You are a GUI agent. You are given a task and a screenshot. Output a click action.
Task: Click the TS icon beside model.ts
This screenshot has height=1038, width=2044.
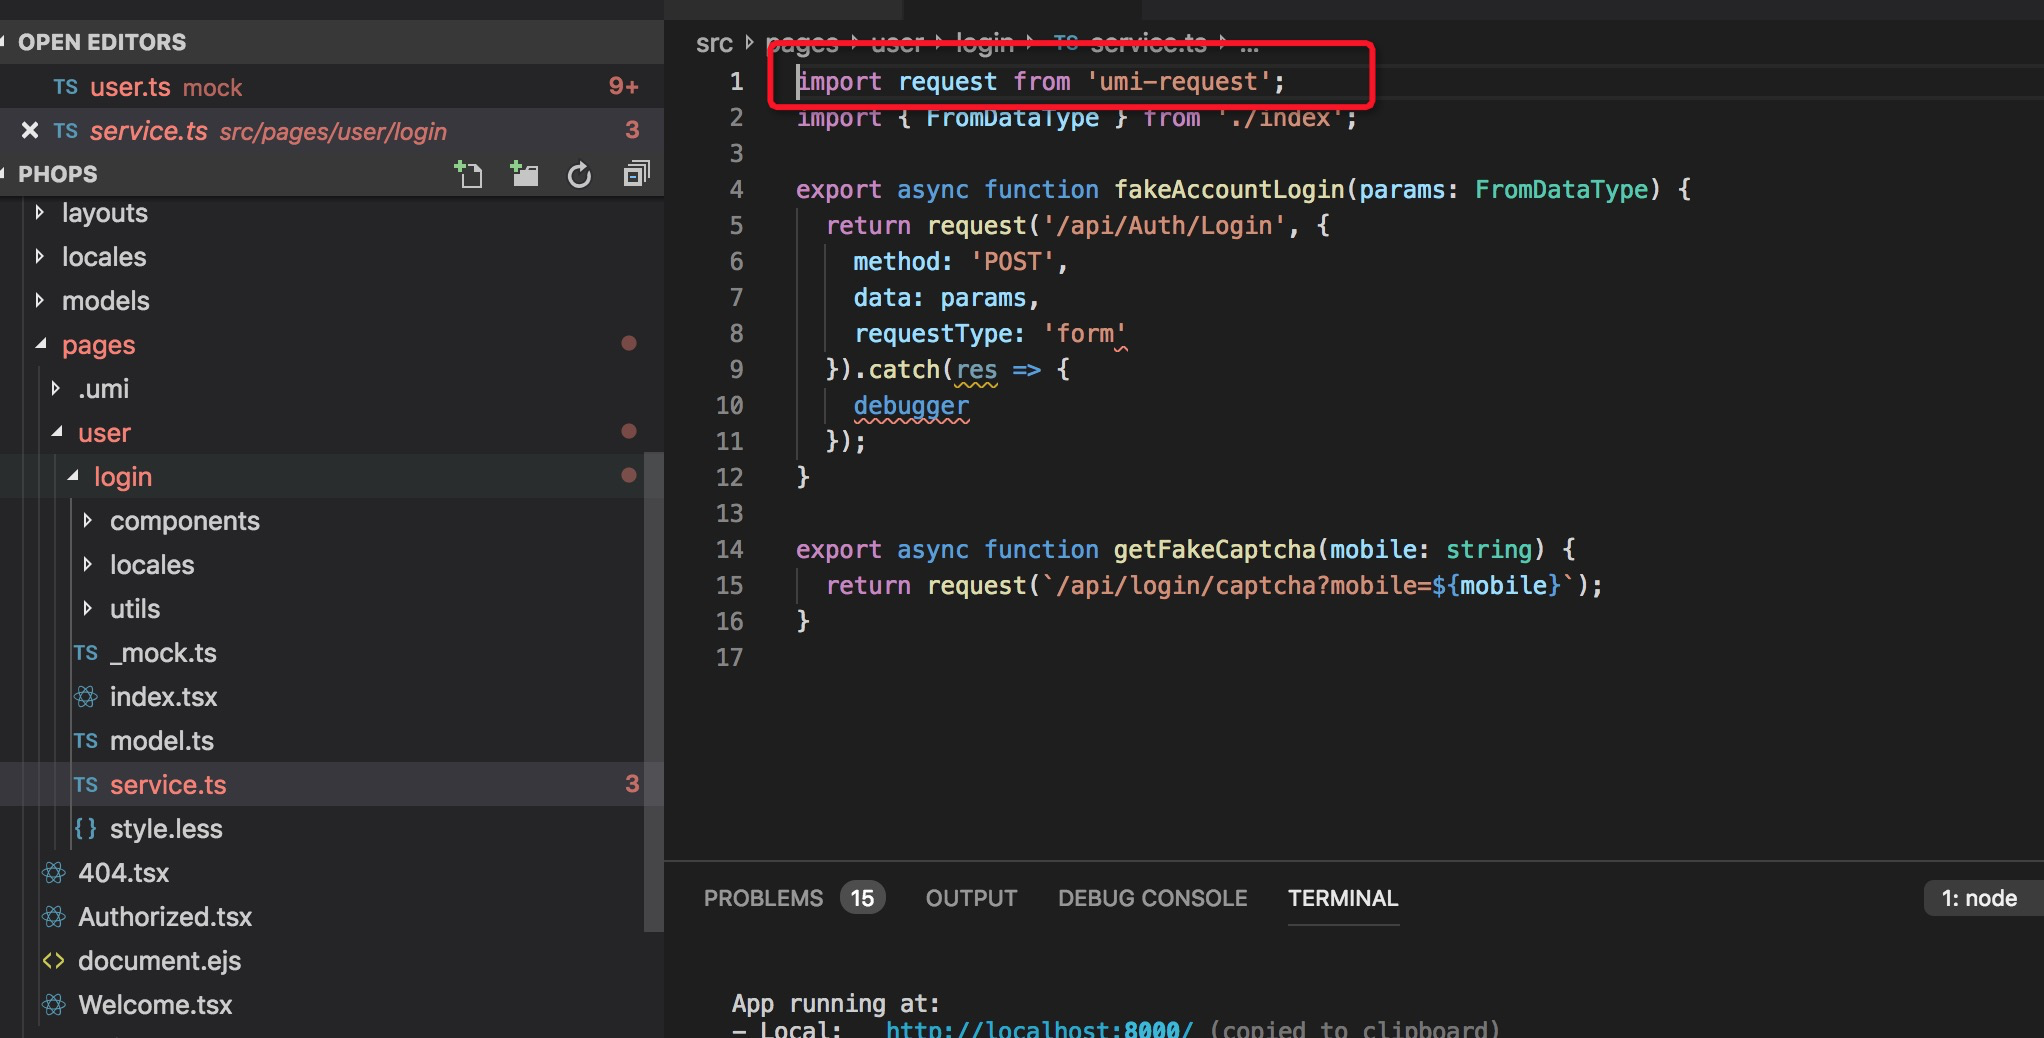pos(86,741)
